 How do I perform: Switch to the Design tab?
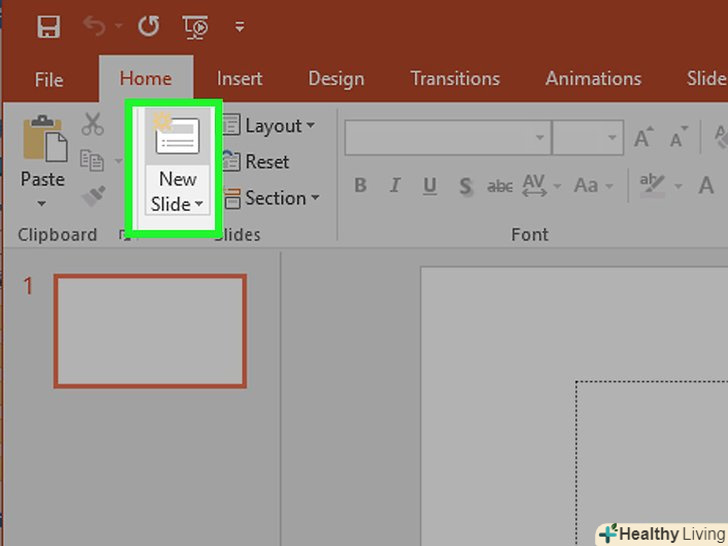click(336, 79)
